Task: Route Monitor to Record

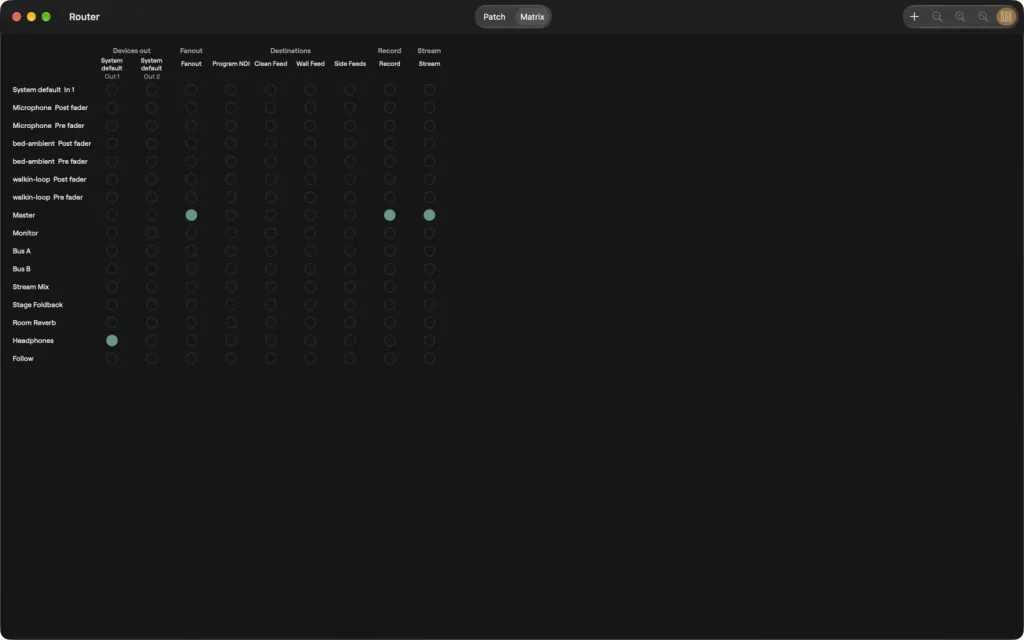Action: click(x=390, y=233)
